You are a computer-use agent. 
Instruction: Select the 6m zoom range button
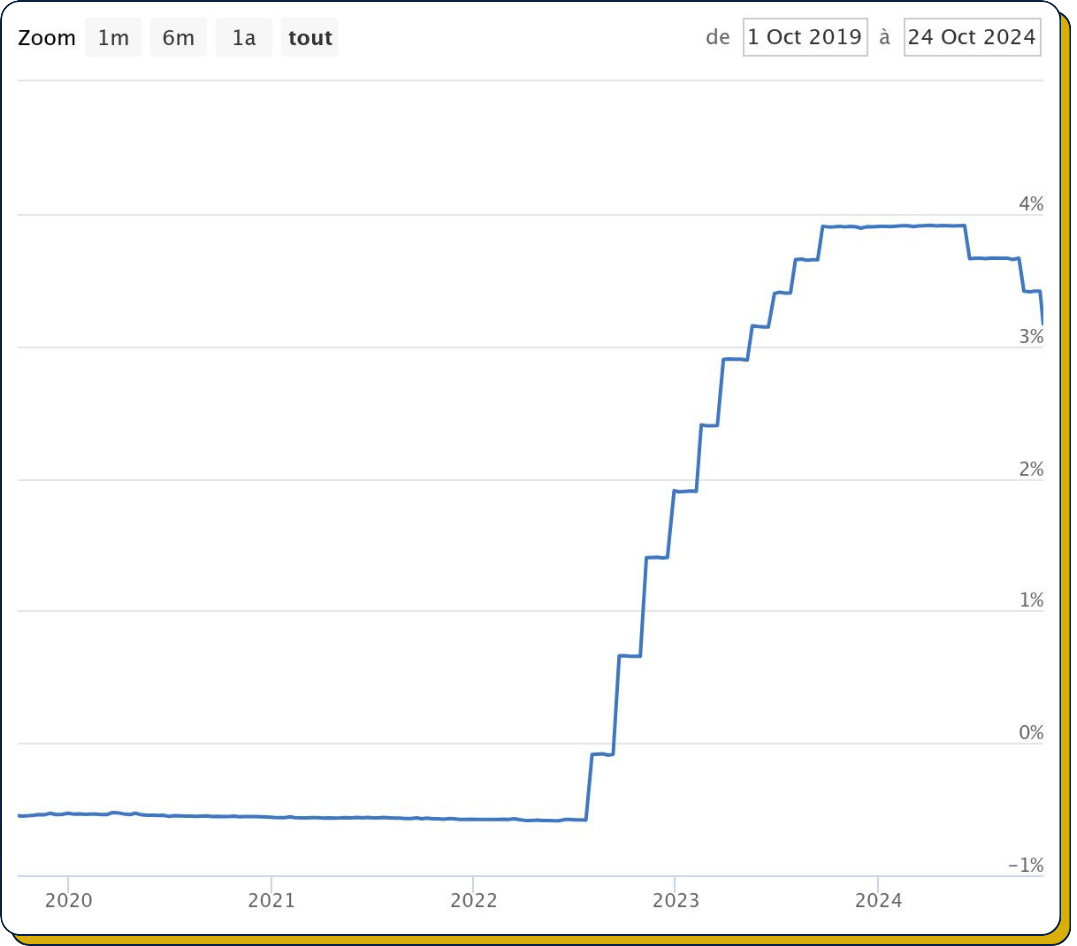[179, 37]
